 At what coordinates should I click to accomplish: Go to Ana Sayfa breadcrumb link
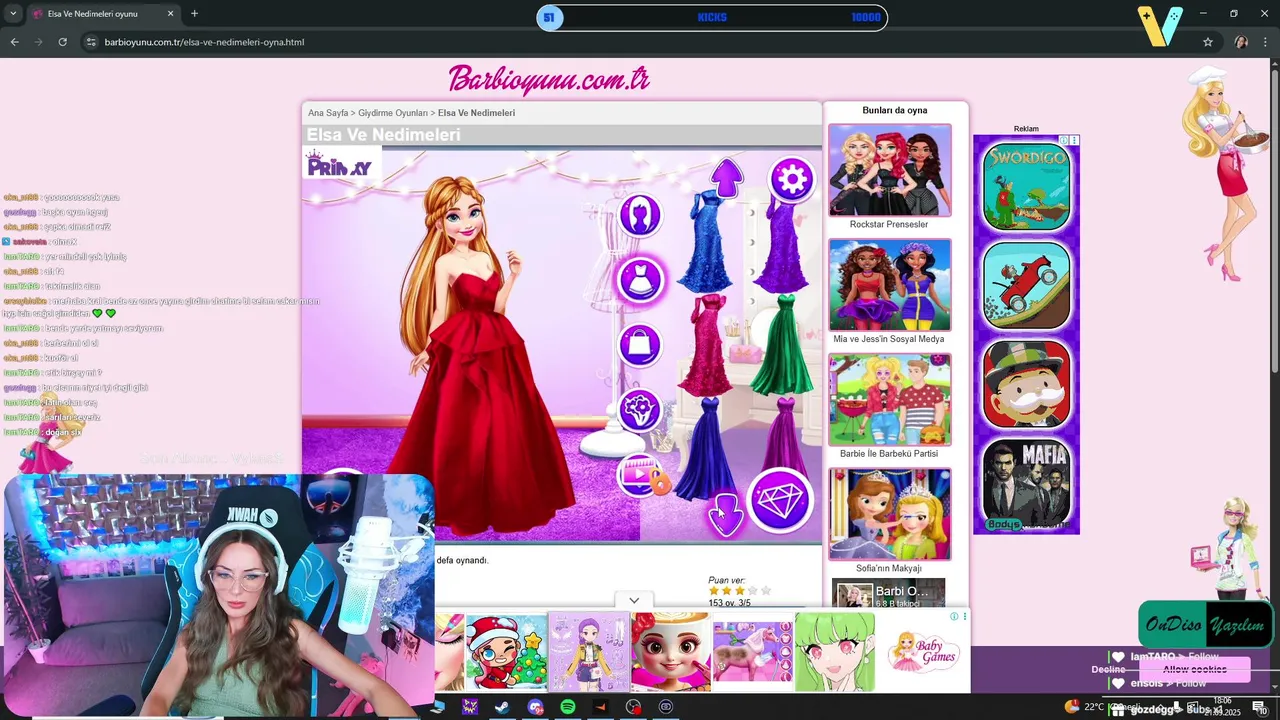[x=328, y=113]
